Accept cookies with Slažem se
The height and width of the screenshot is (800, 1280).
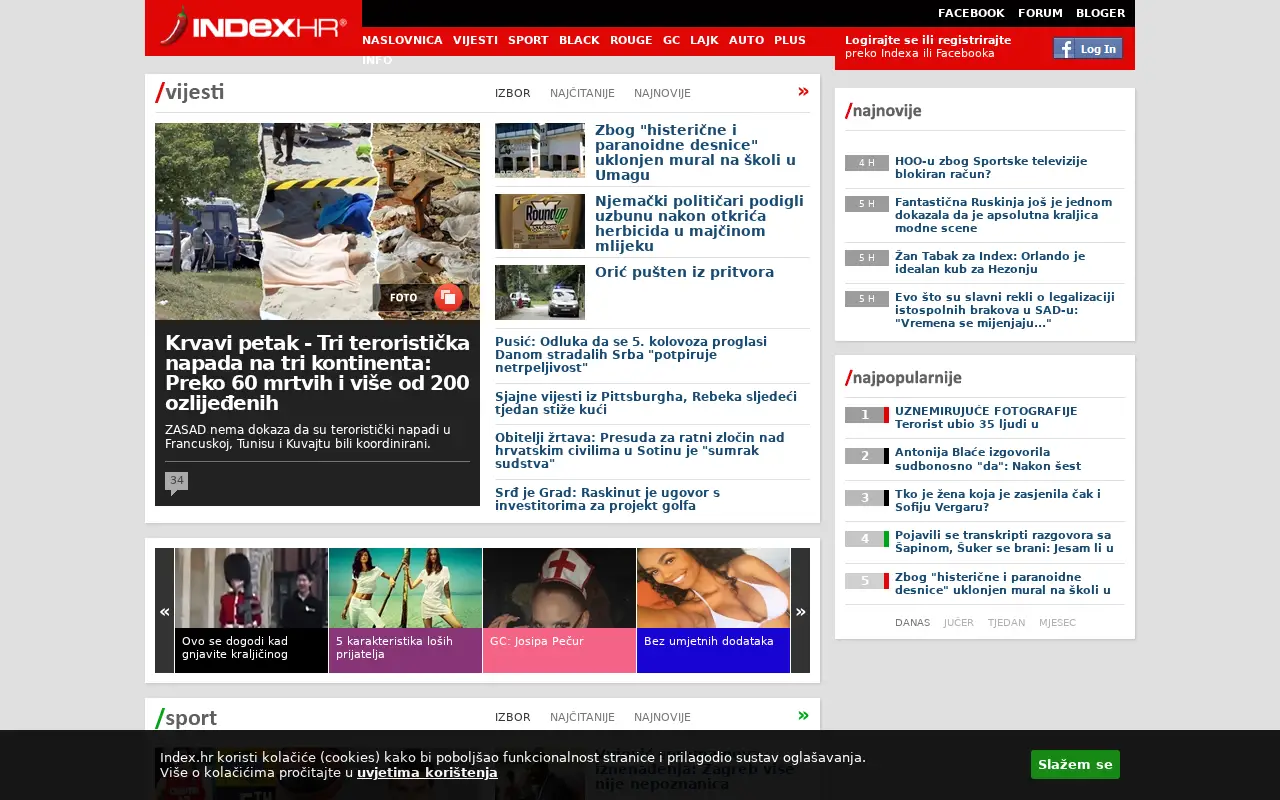[1075, 764]
